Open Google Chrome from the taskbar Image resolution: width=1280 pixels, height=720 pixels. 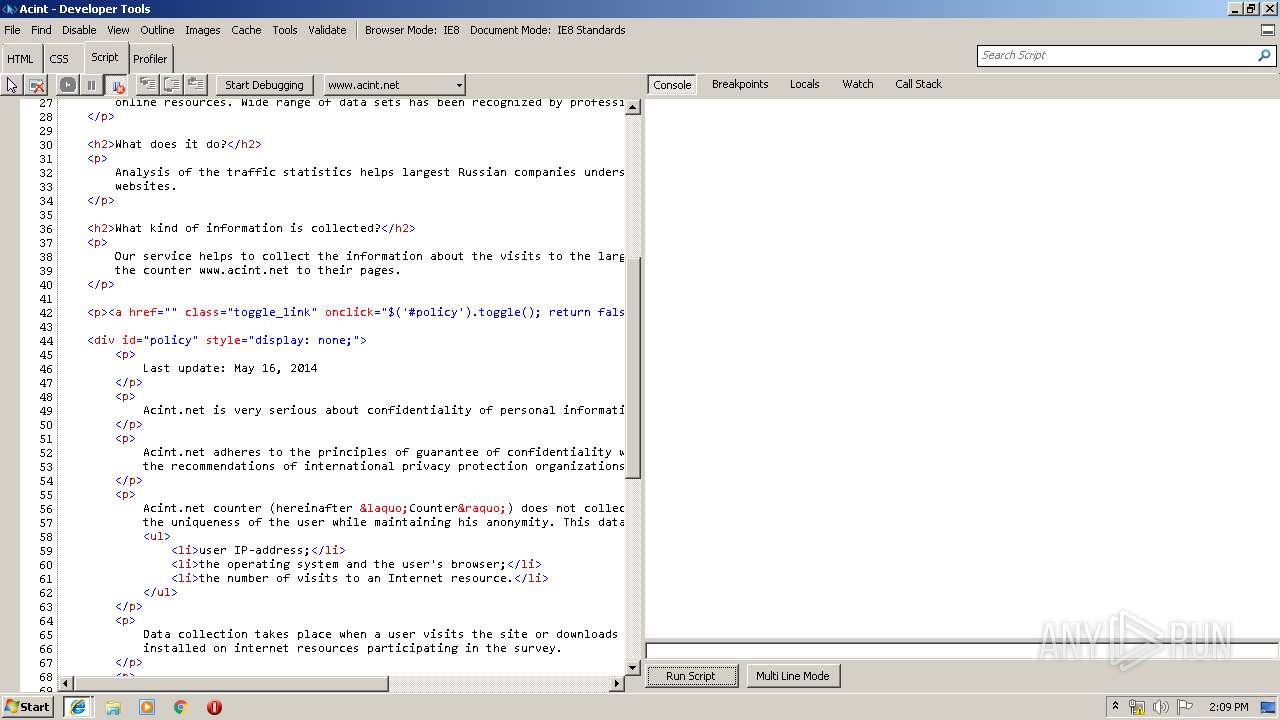[181, 707]
